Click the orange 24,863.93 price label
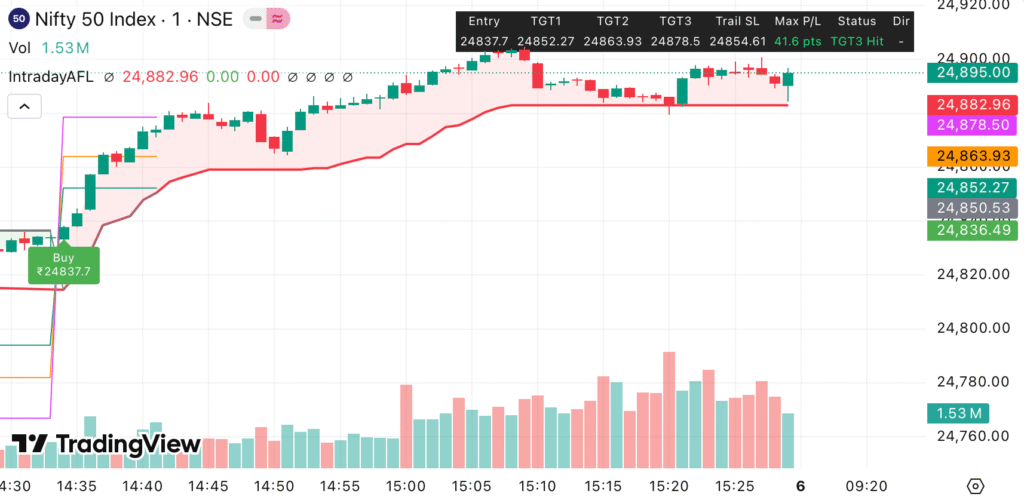The height and width of the screenshot is (497, 1024). point(972,156)
